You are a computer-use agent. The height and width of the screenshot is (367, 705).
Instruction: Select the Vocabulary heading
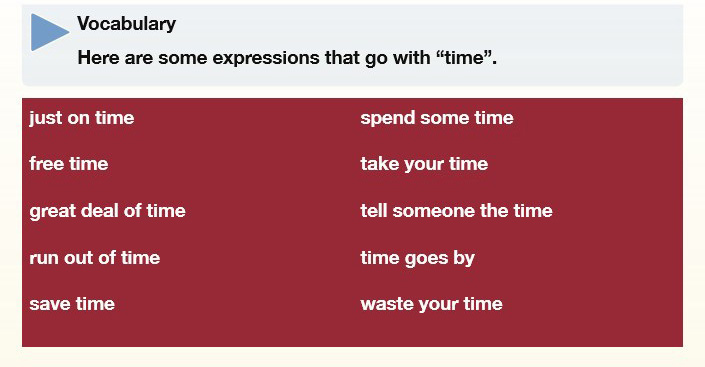click(x=126, y=23)
